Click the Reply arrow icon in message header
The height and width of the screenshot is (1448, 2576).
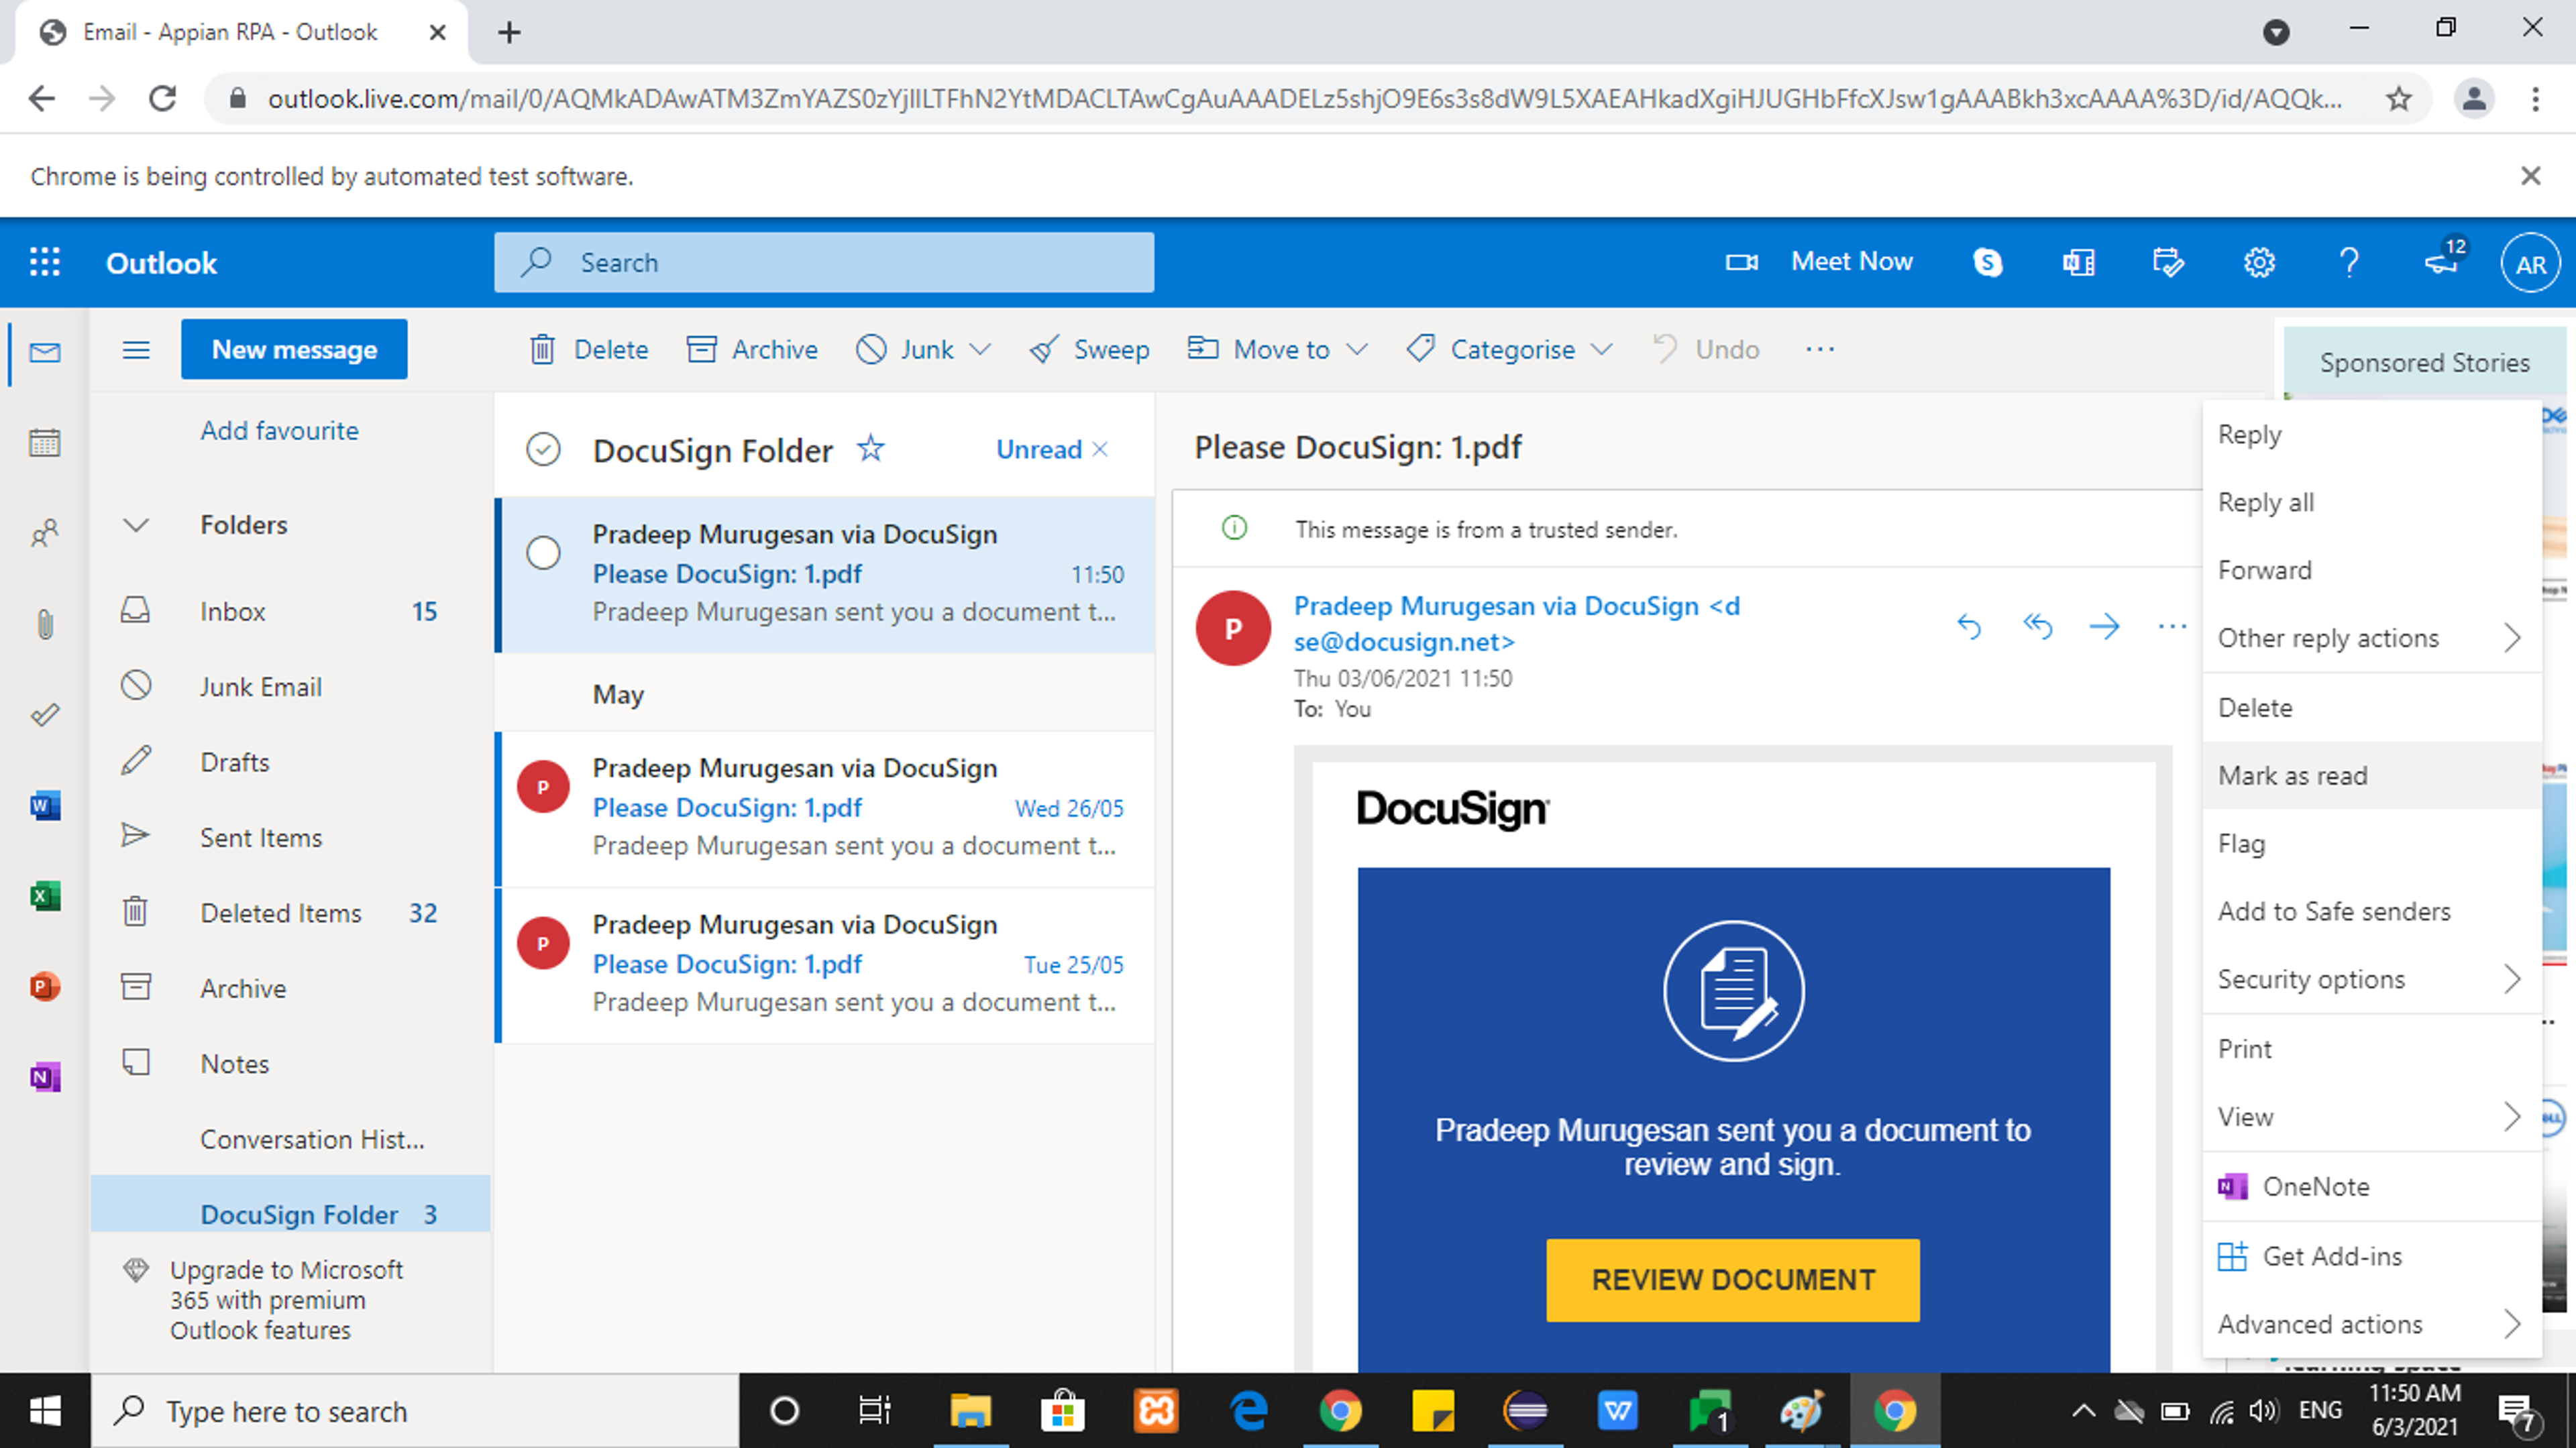pyautogui.click(x=1968, y=626)
